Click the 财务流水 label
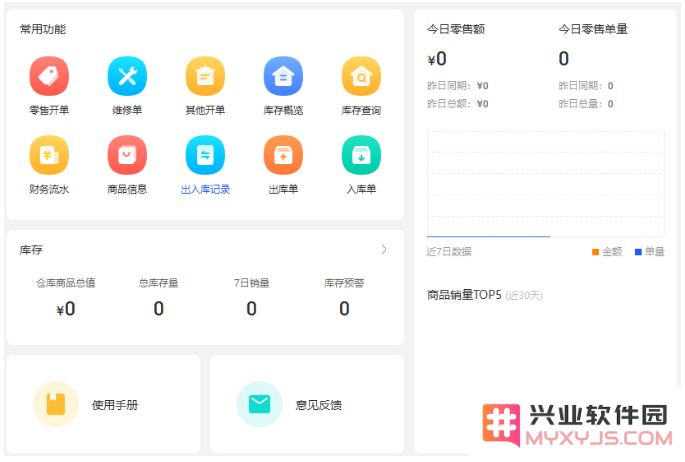The height and width of the screenshot is (462, 685). [49, 190]
